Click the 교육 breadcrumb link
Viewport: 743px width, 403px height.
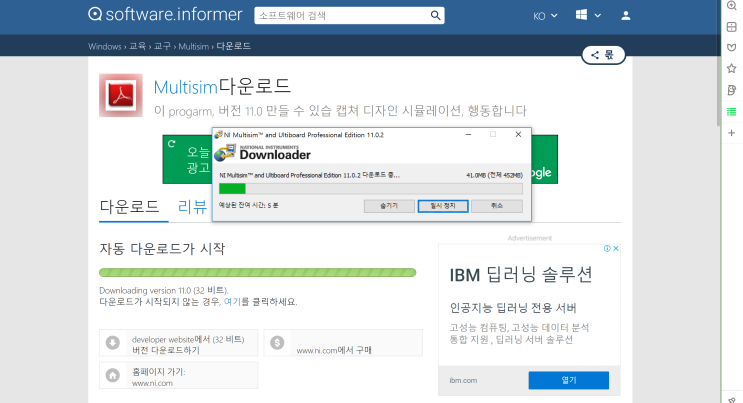(137, 46)
